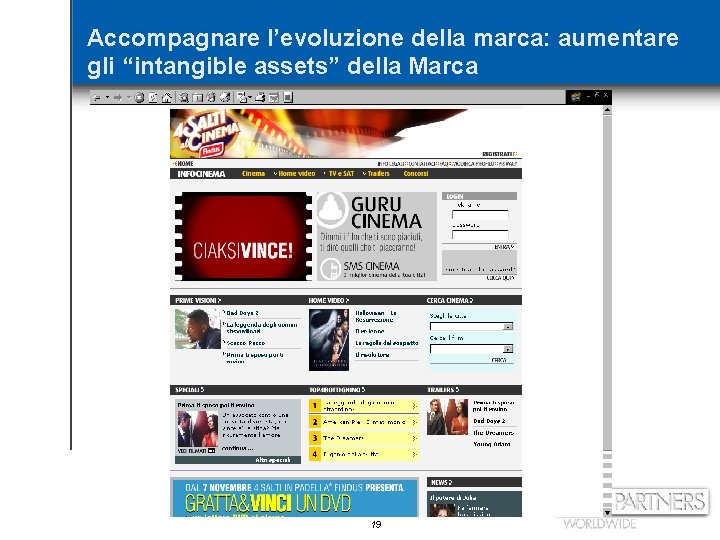
Task: Click the Altri speciali bar
Action: pyautogui.click(x=238, y=460)
